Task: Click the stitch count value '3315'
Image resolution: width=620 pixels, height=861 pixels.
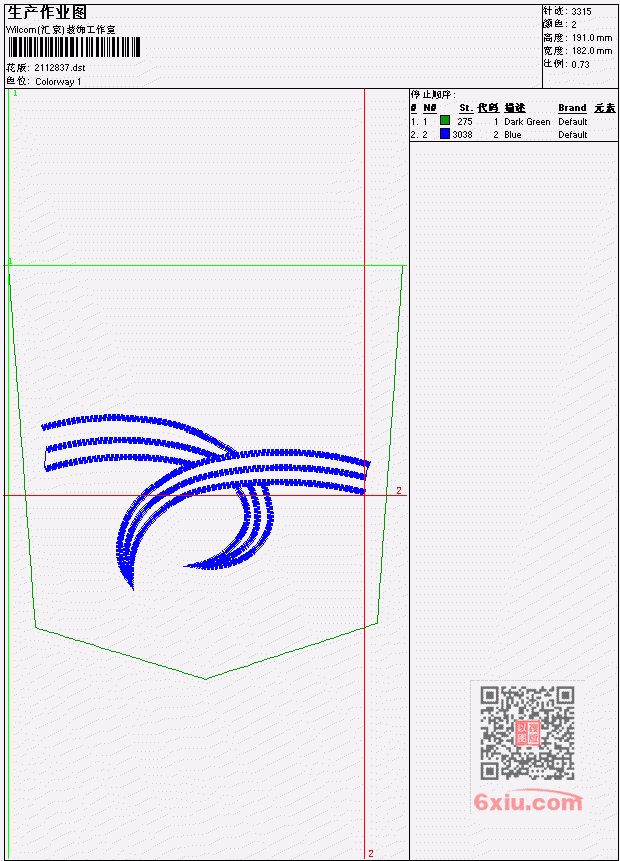Action: click(582, 12)
